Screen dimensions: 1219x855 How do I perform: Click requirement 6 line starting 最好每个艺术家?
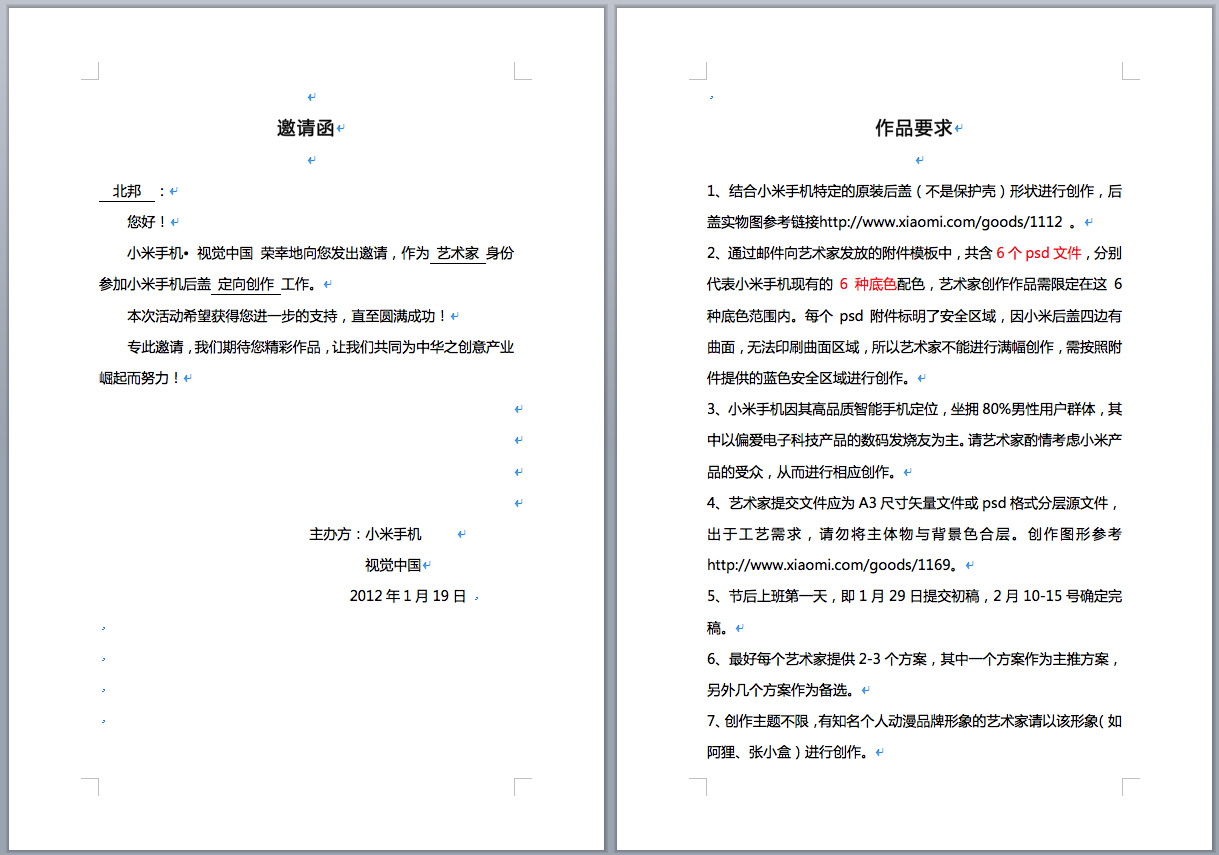click(x=914, y=659)
